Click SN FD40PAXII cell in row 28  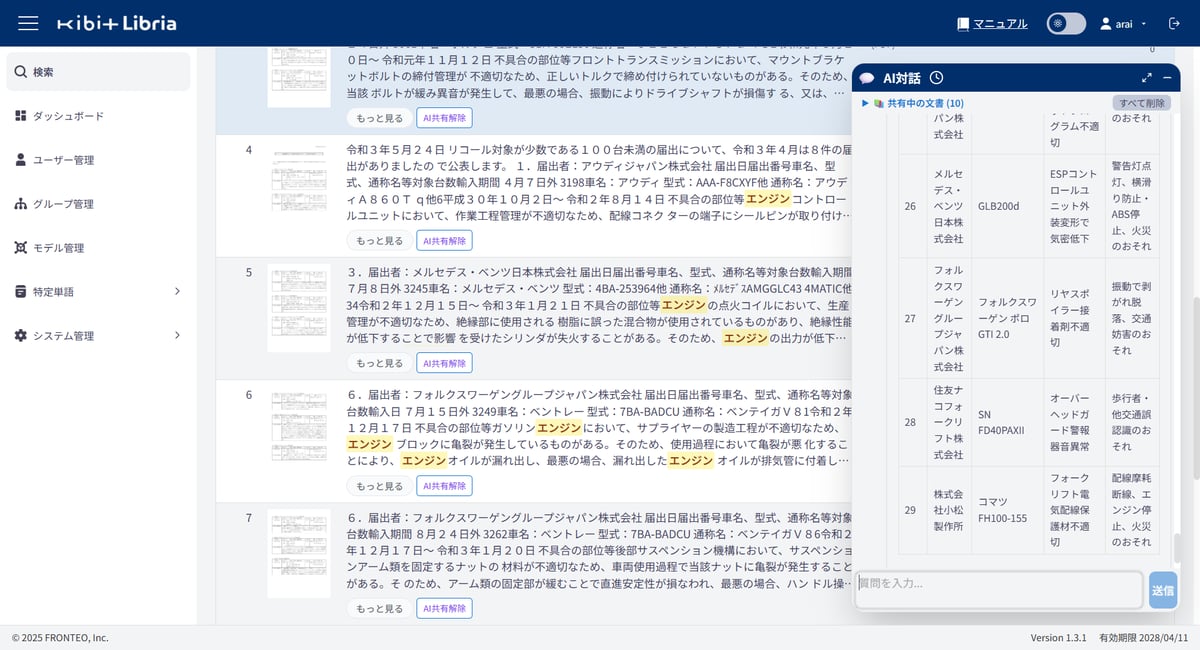1007,422
